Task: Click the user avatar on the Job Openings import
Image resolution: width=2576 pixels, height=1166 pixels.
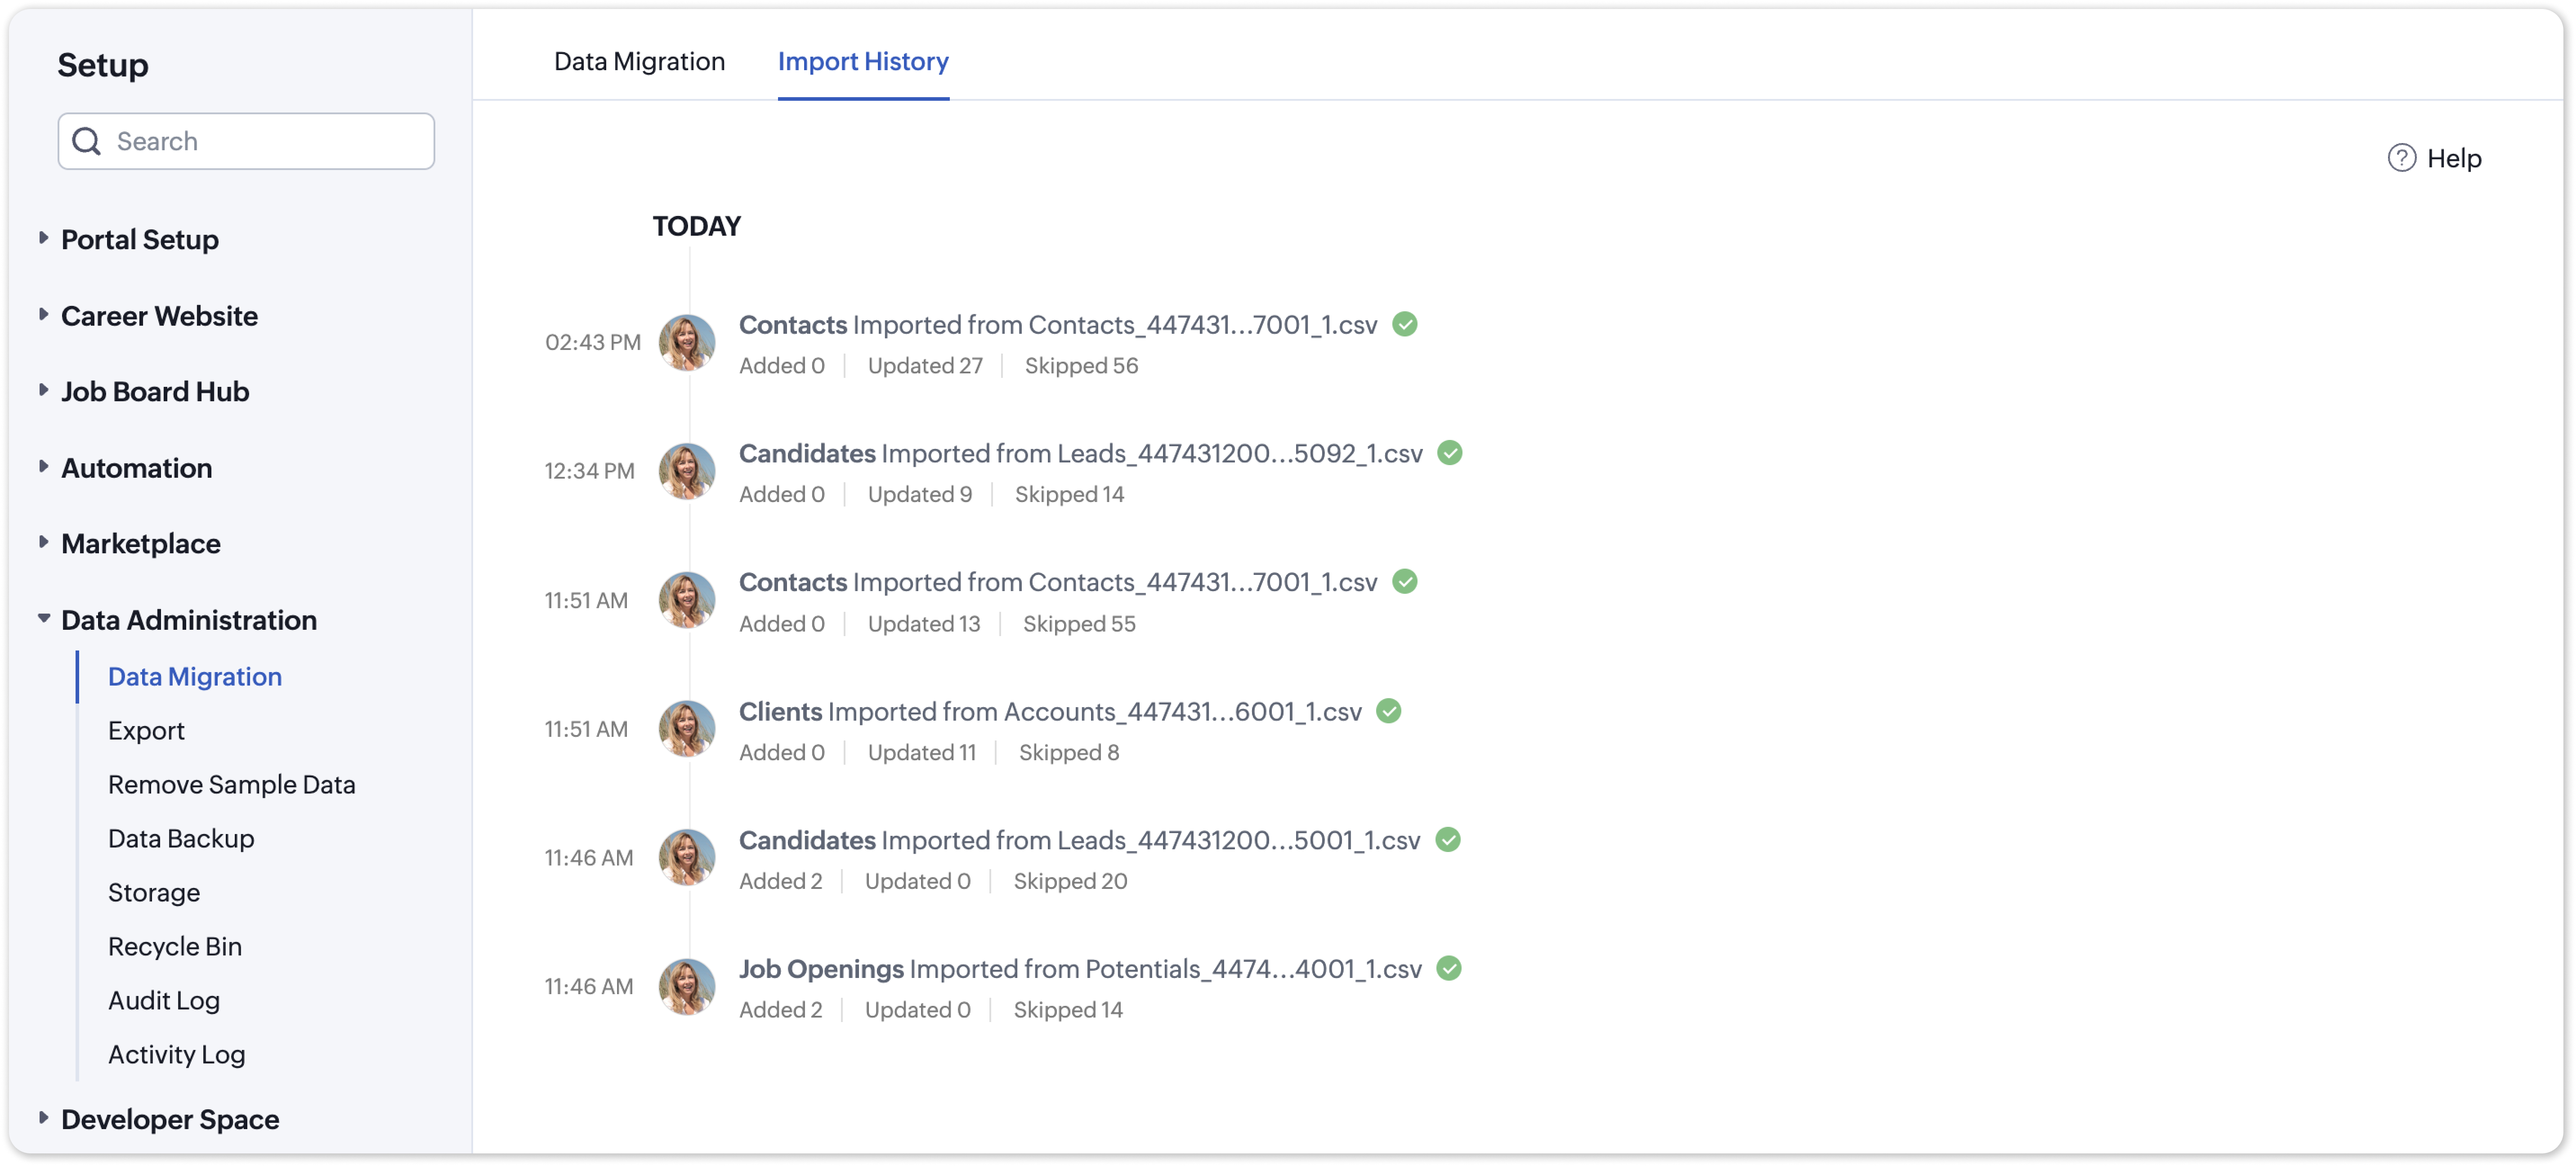Action: tap(687, 987)
